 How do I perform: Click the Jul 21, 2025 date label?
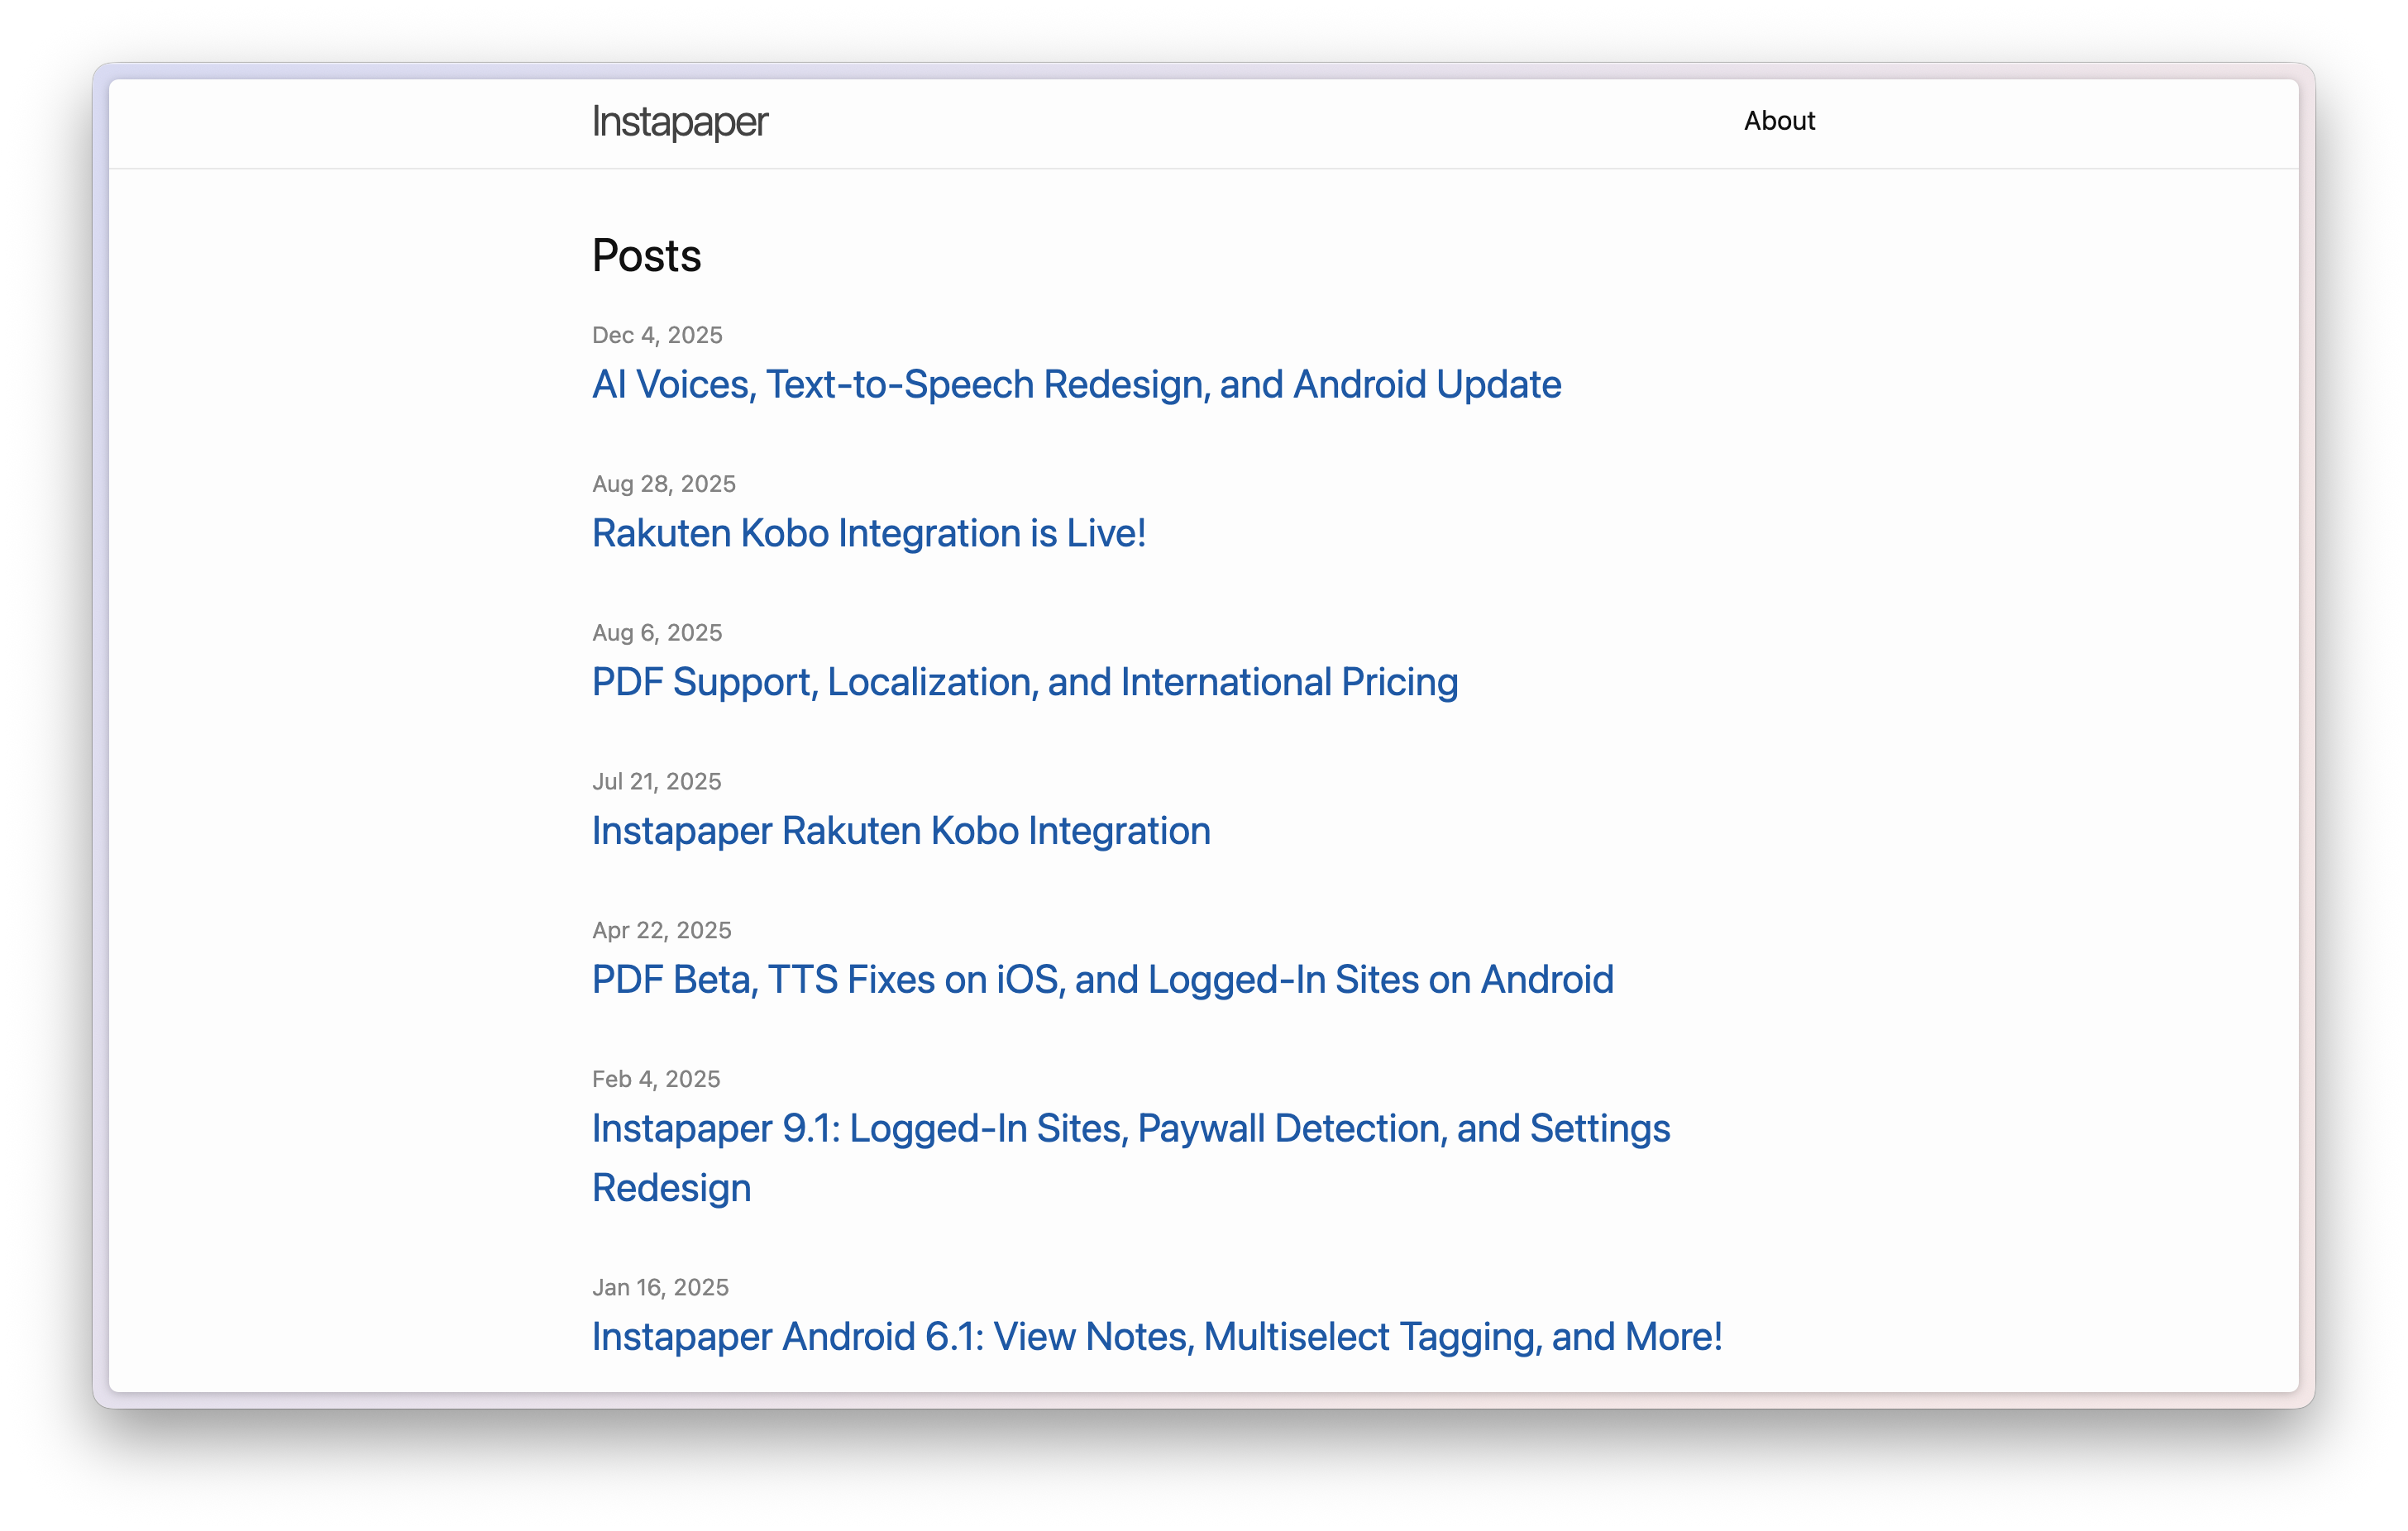pos(656,782)
